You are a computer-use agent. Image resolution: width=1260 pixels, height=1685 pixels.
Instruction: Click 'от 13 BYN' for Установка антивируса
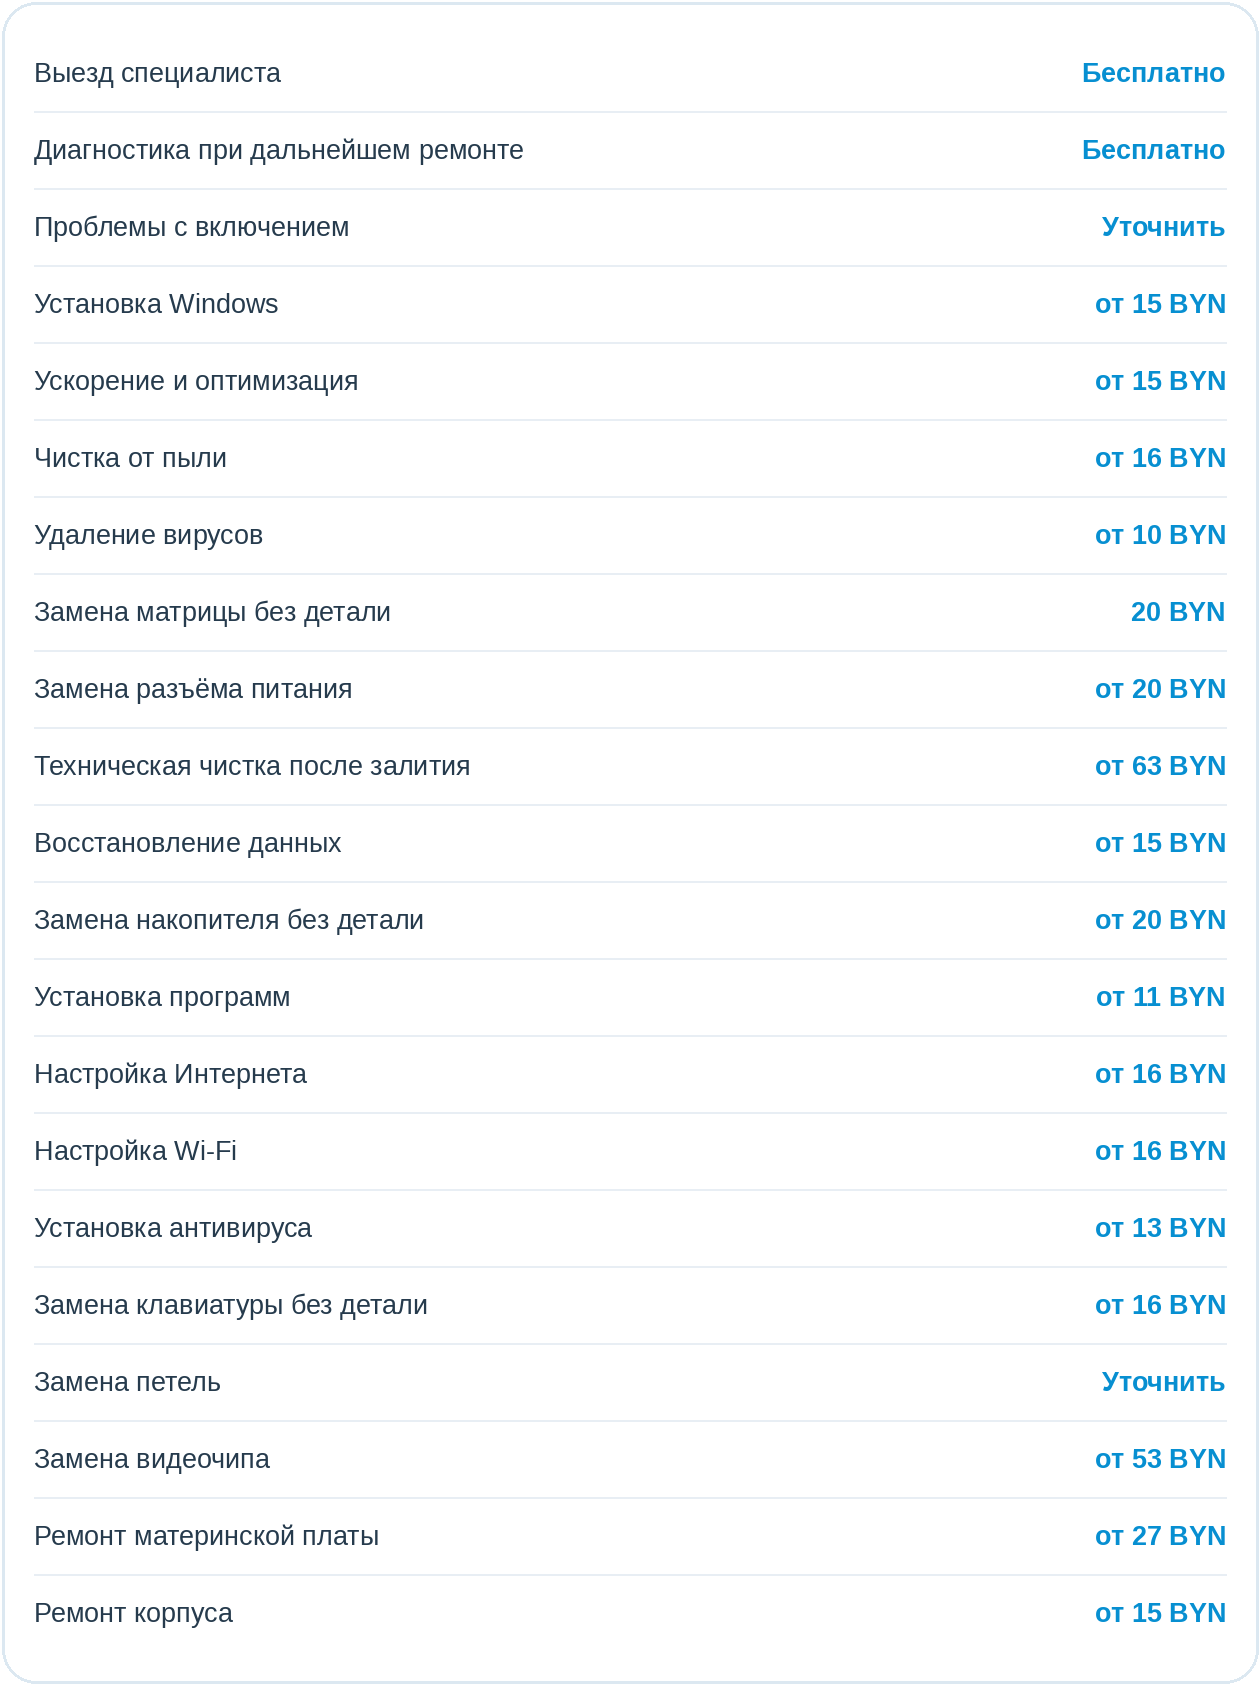tap(1160, 1228)
